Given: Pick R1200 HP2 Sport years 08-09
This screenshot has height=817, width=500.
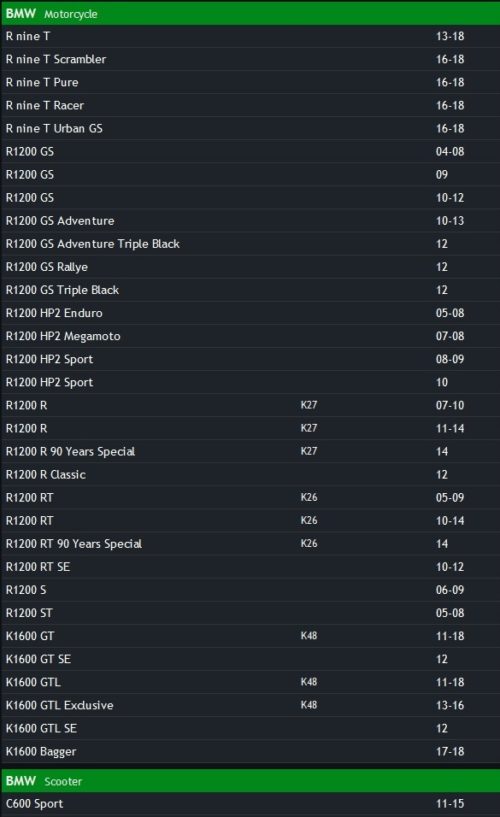Looking at the screenshot, I should click(250, 359).
